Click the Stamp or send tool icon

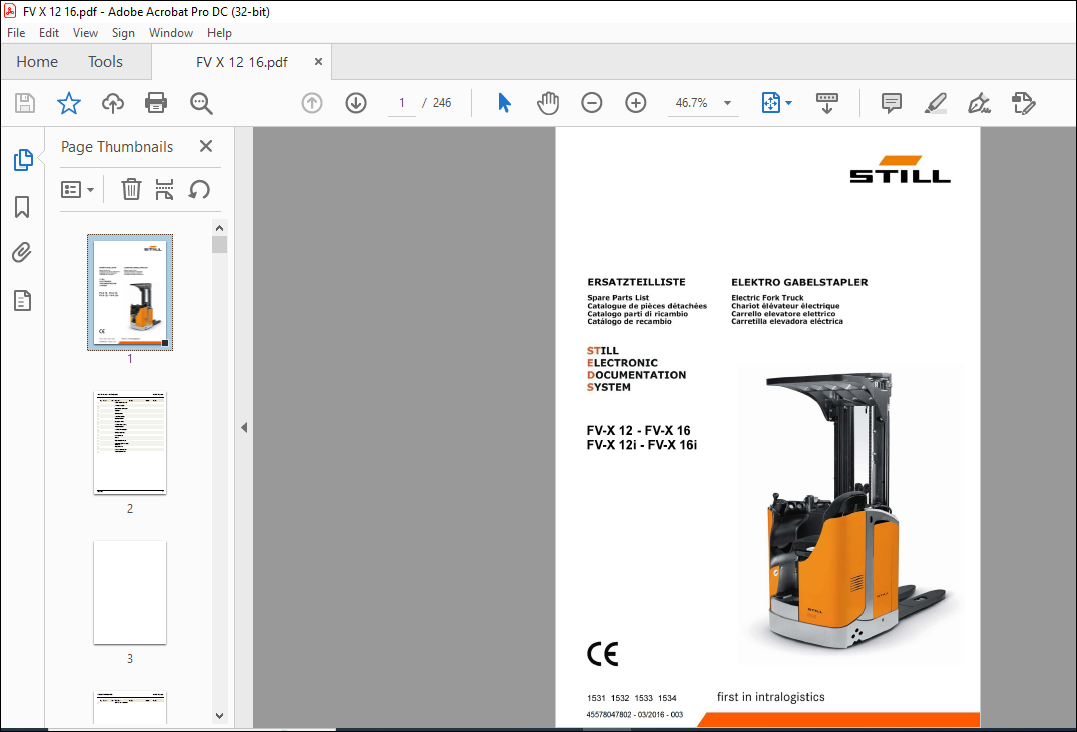click(1023, 103)
